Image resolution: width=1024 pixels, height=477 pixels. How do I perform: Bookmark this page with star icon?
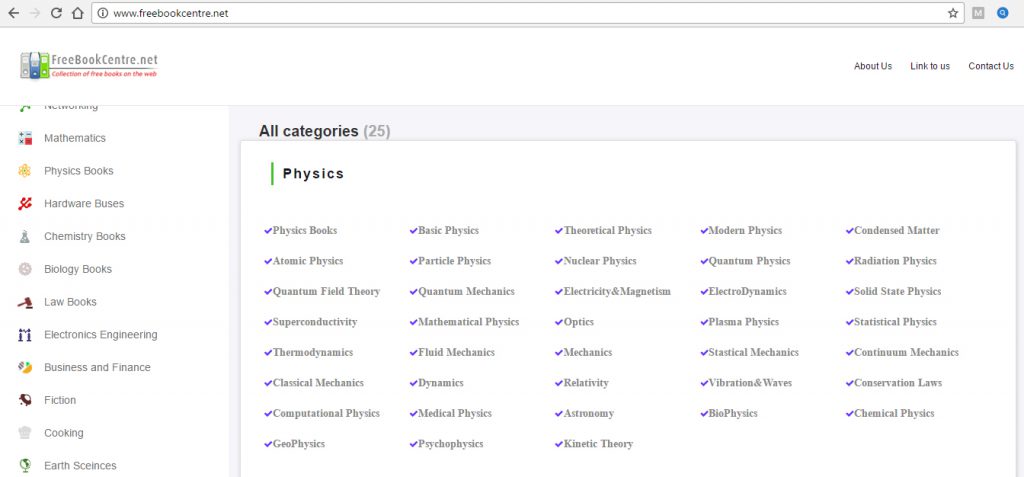(953, 13)
